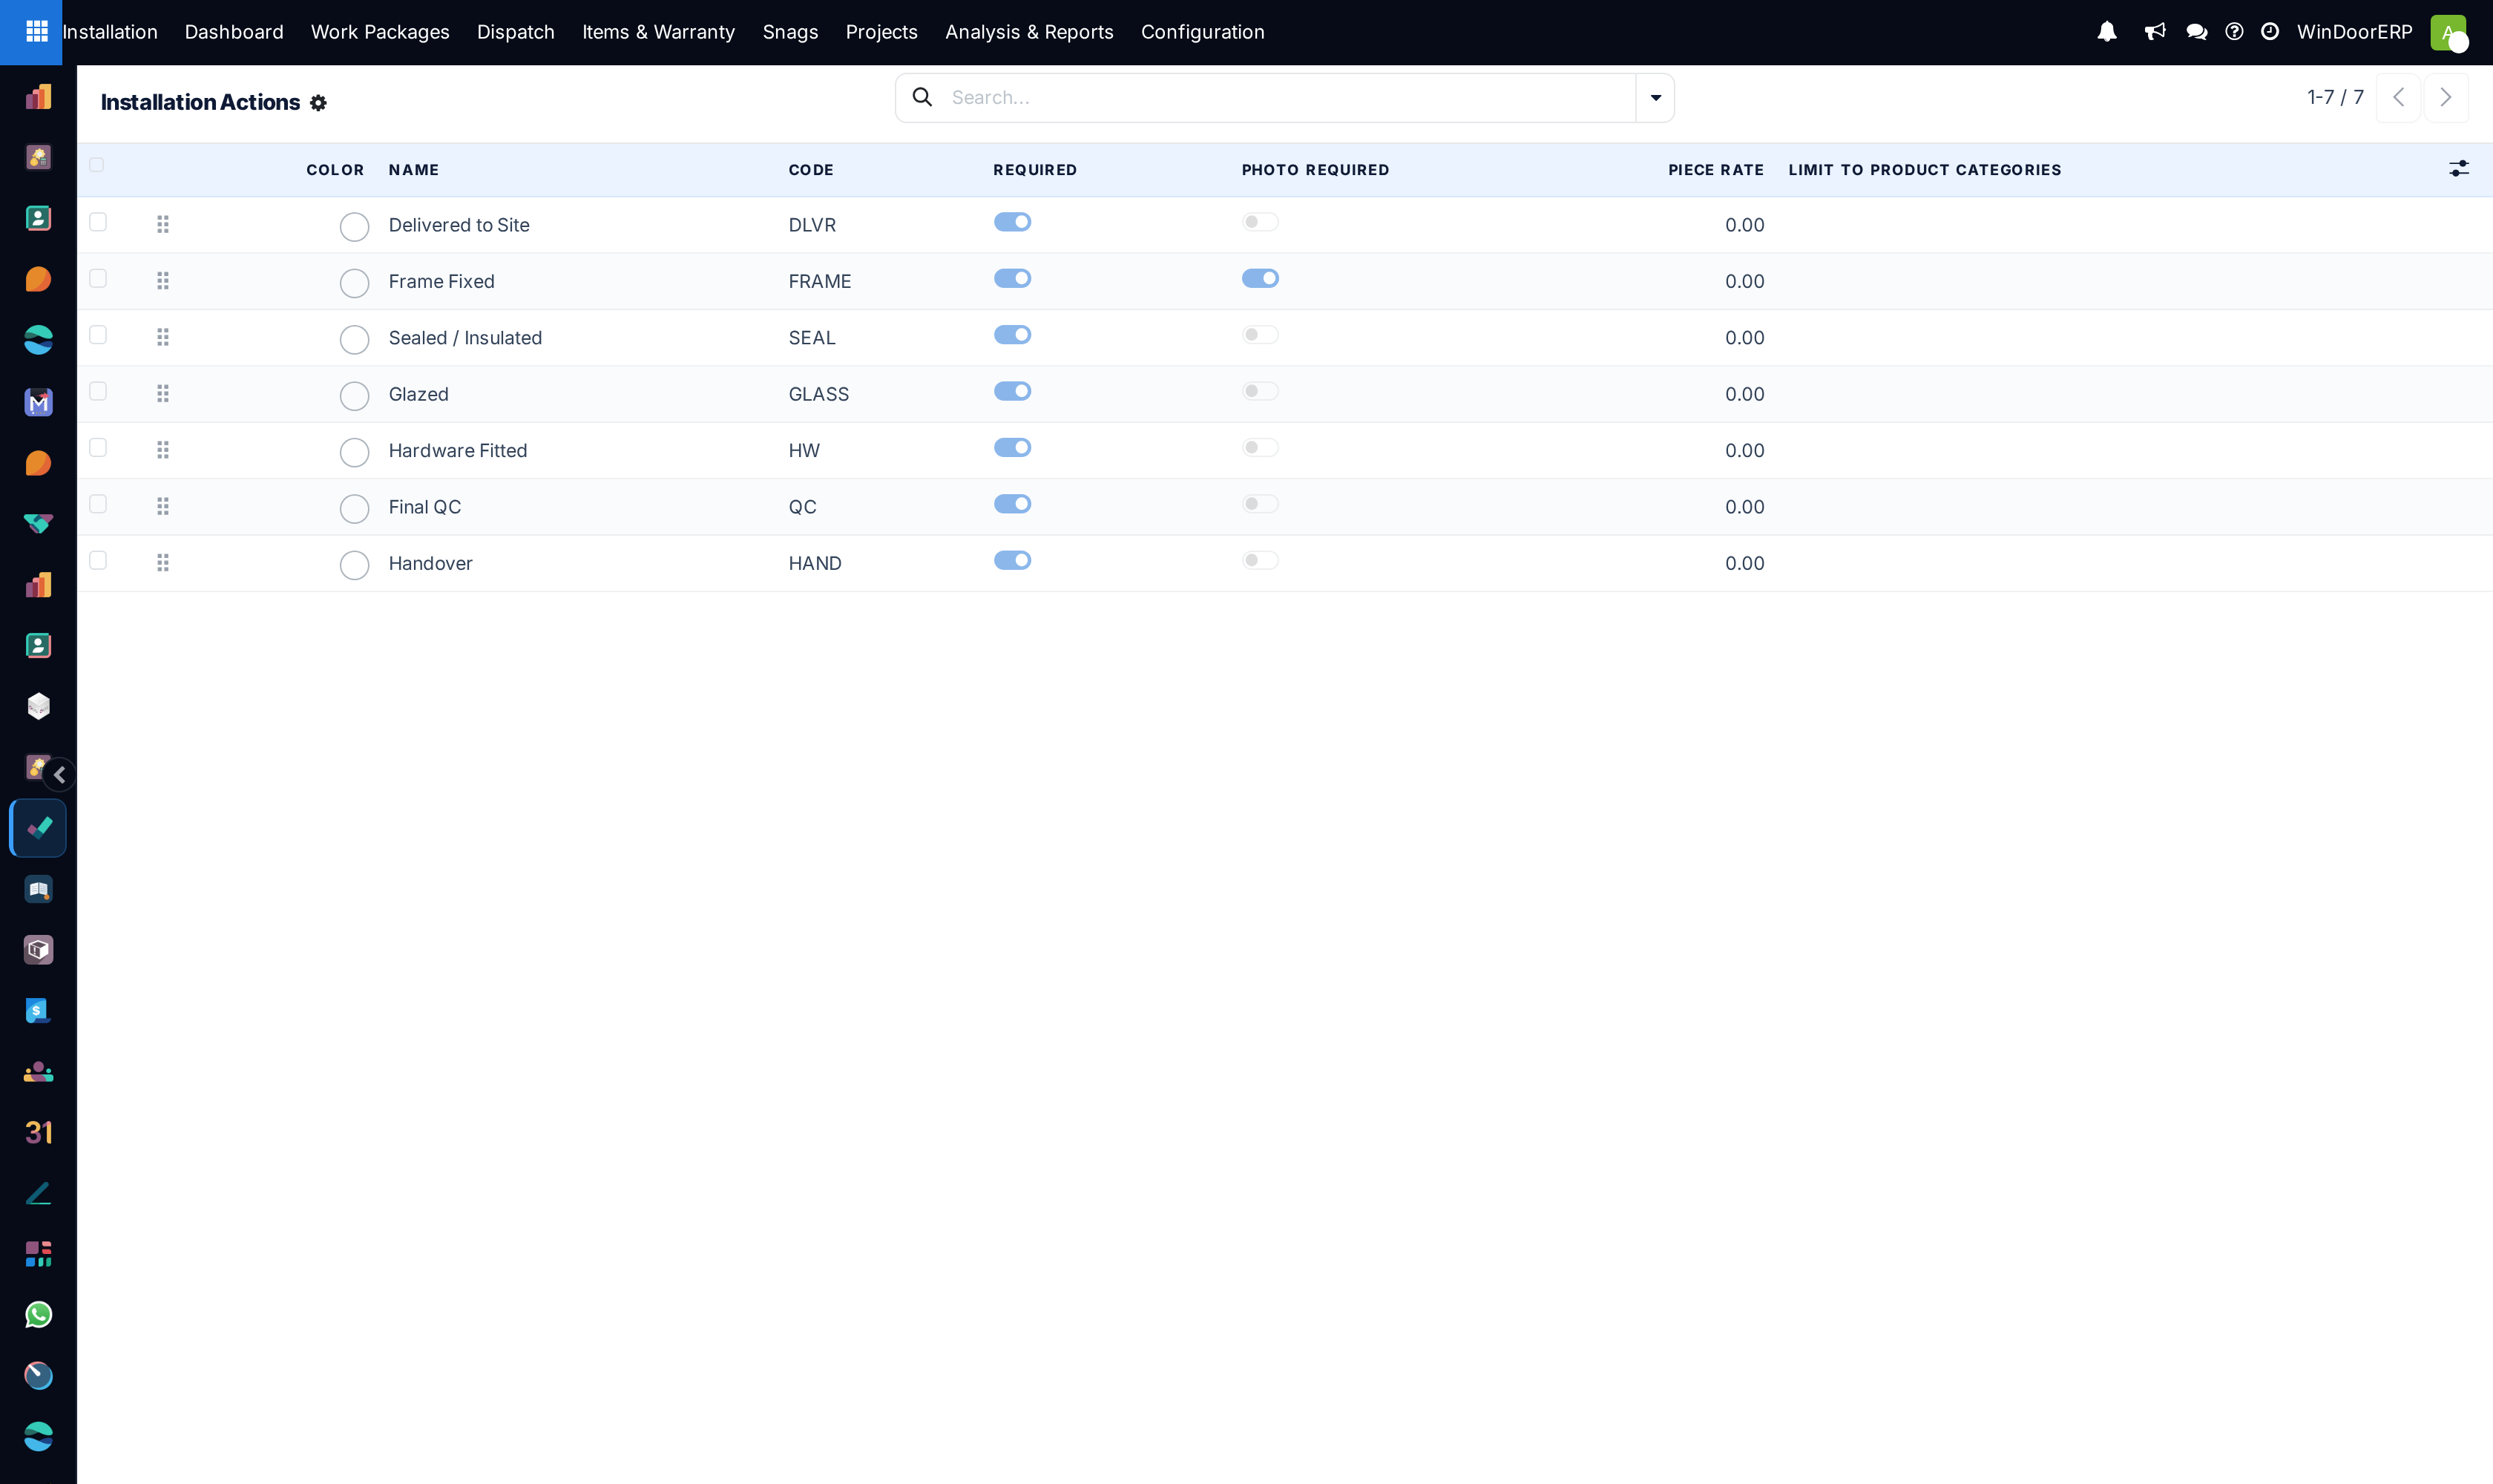Click the Final QC name cell

click(425, 507)
